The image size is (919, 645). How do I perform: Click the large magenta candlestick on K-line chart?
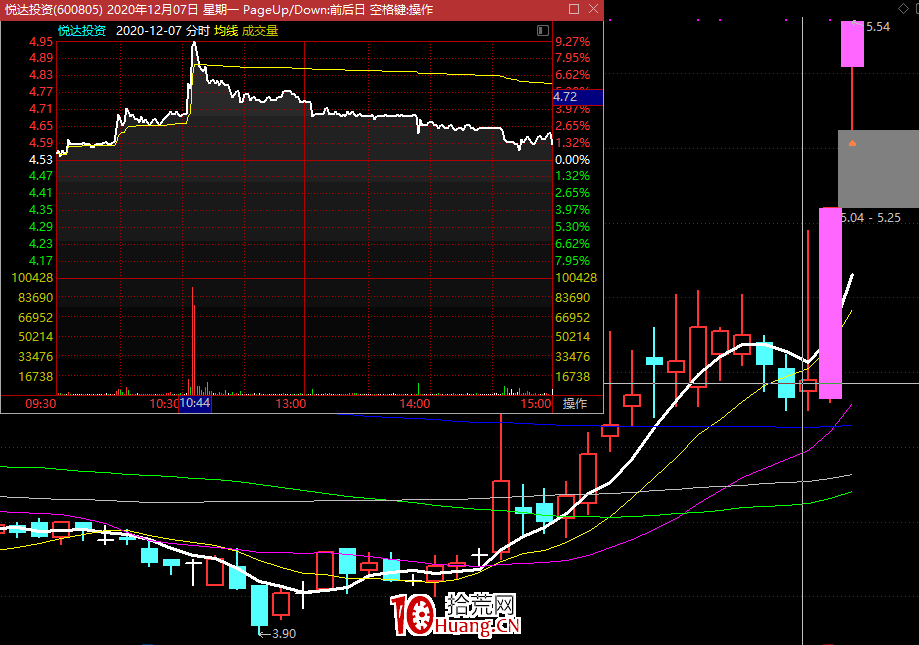[830, 303]
